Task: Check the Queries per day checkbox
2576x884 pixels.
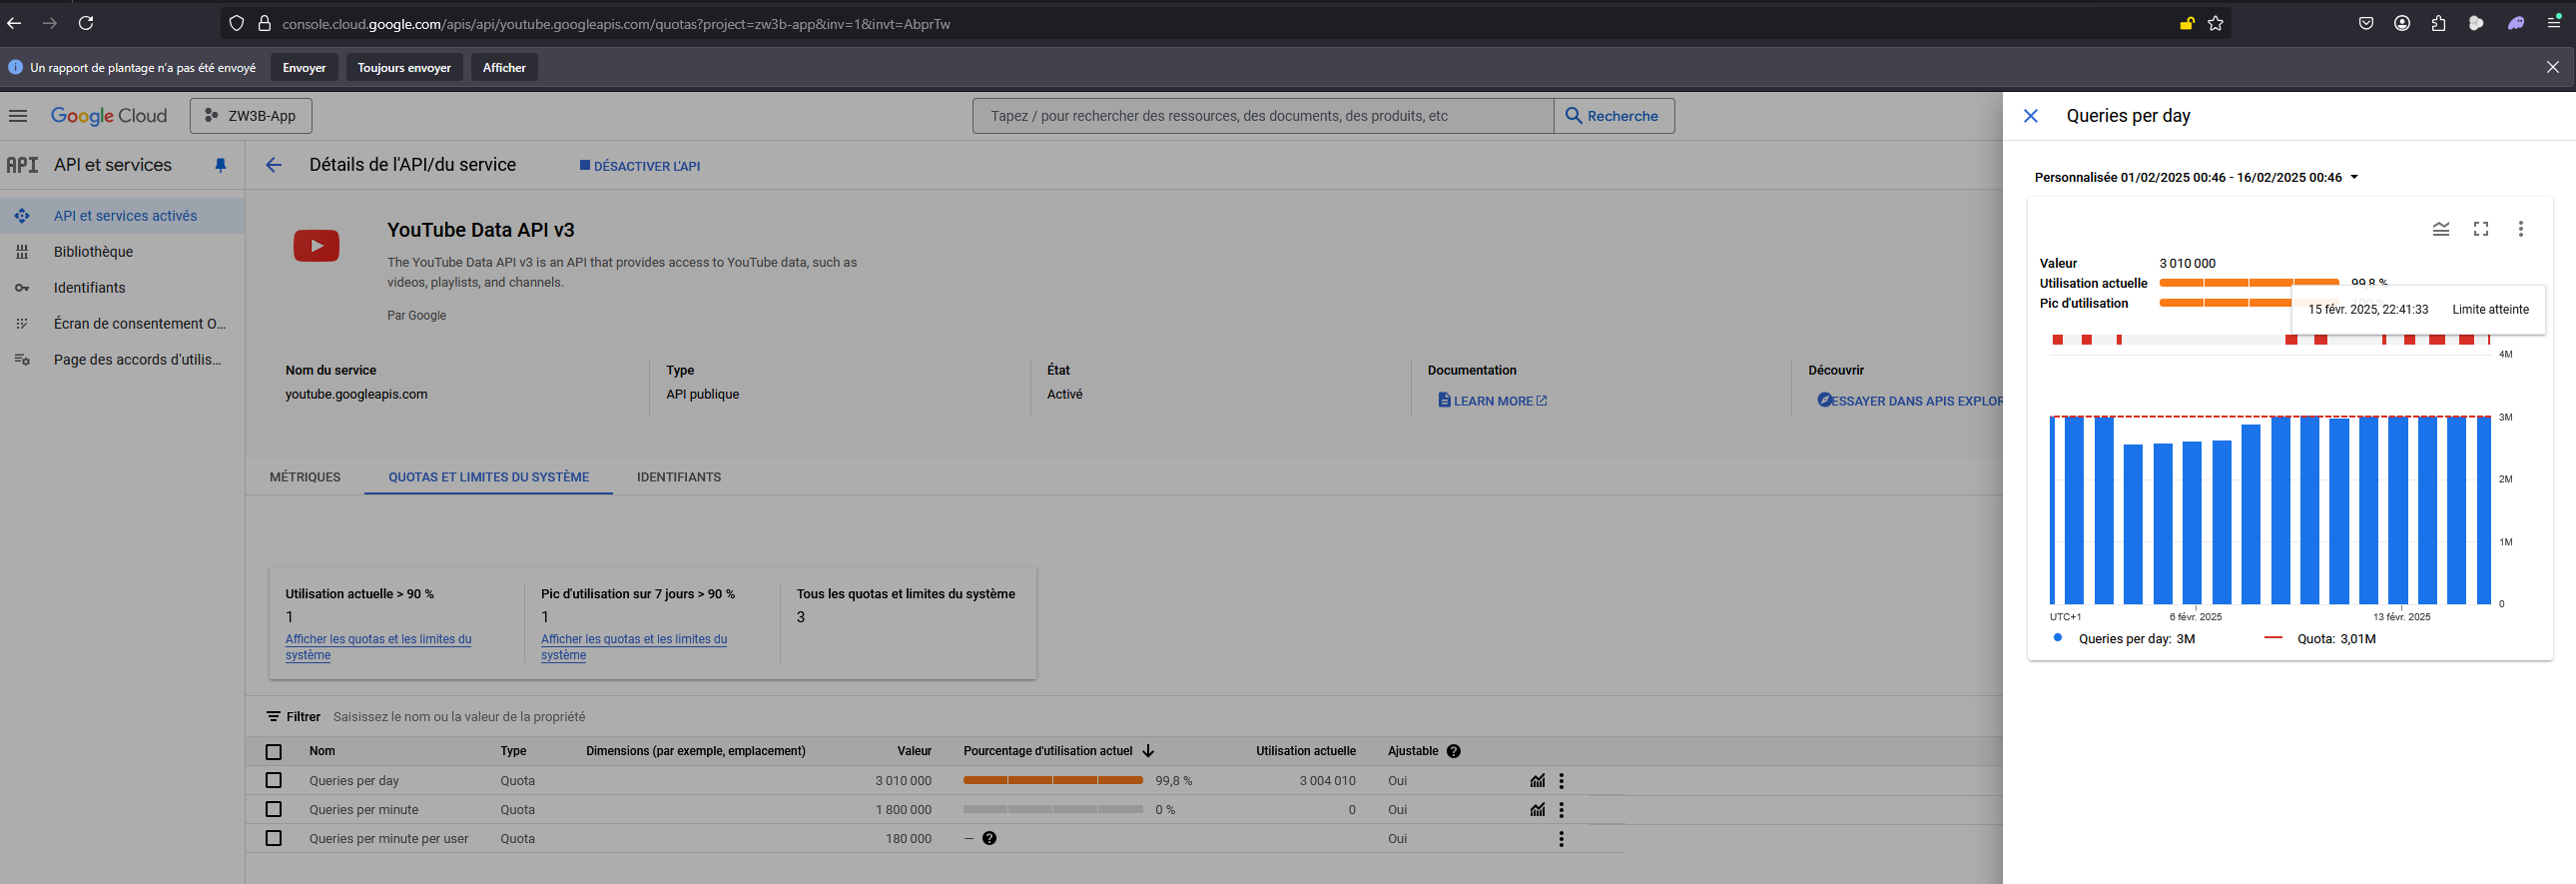Action: pos(274,781)
